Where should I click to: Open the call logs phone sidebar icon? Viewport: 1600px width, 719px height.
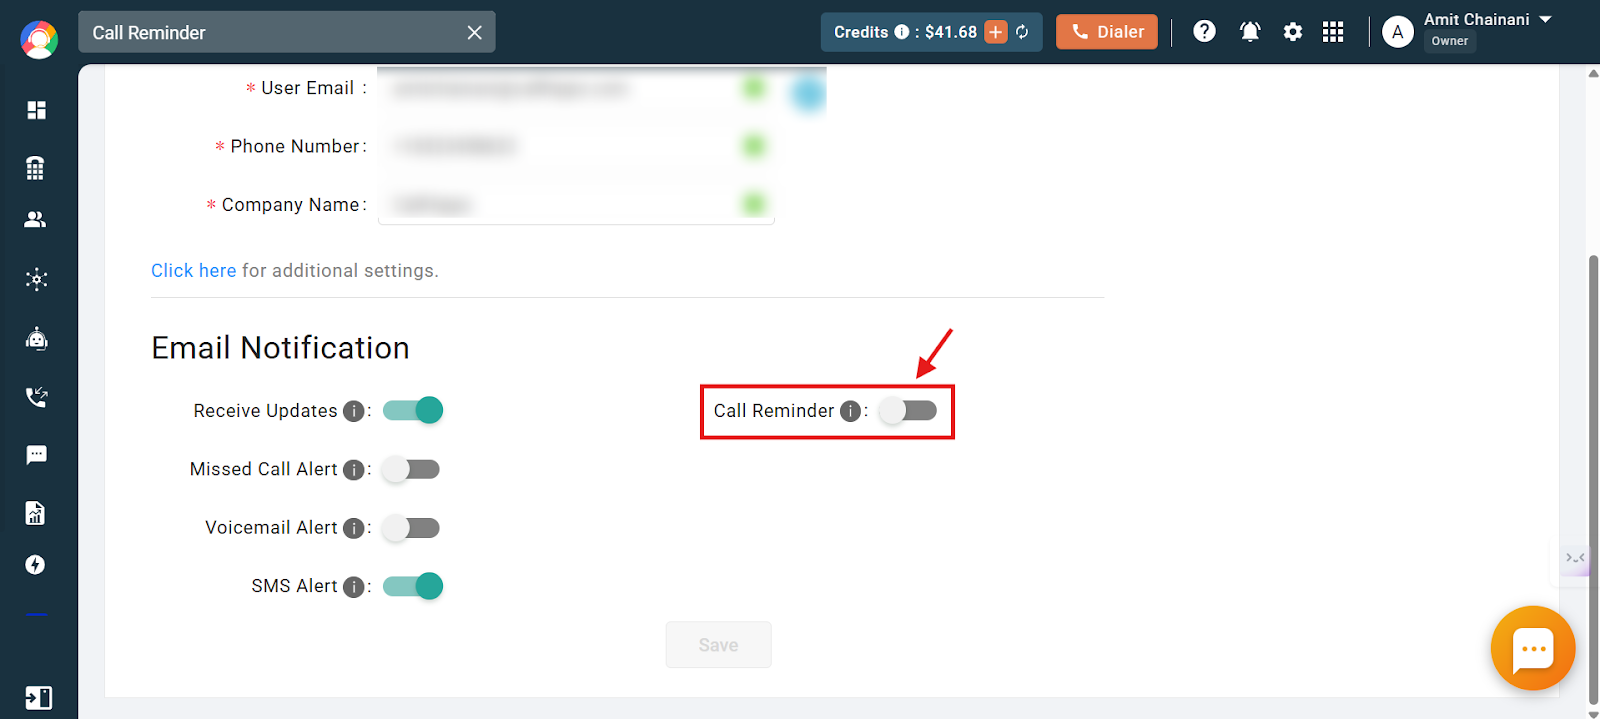(x=36, y=397)
